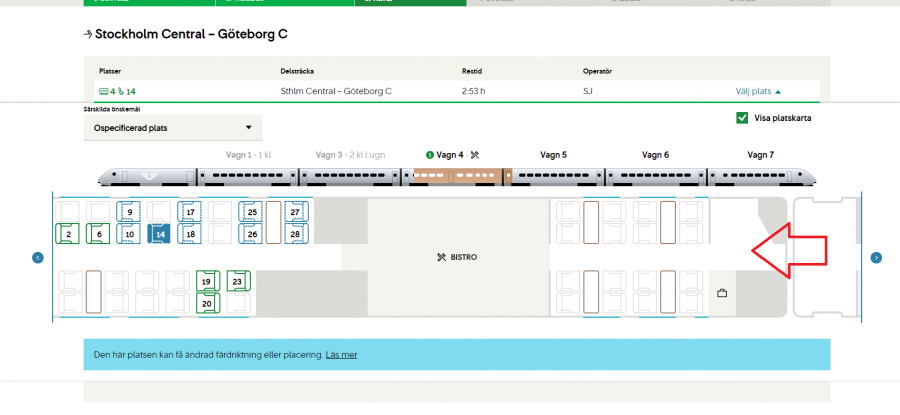Collapse the Välj plats expander
Image resolution: width=900 pixels, height=415 pixels.
tap(758, 91)
